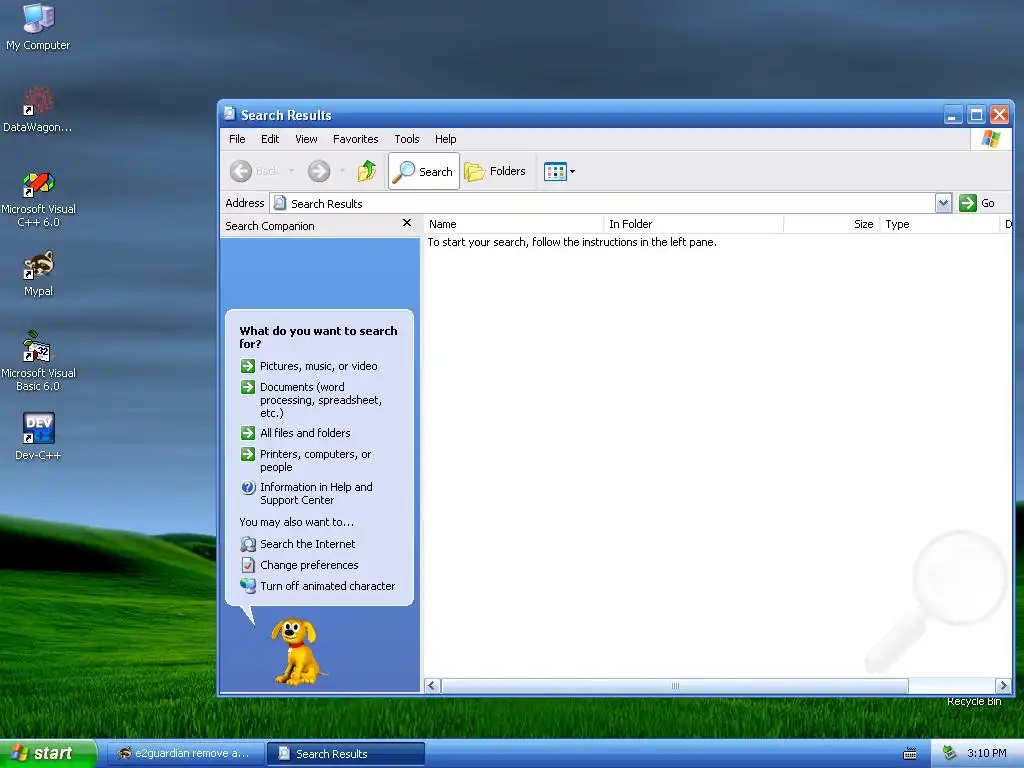The width and height of the screenshot is (1024, 768).
Task: Sort by the Name column header
Action: click(513, 224)
